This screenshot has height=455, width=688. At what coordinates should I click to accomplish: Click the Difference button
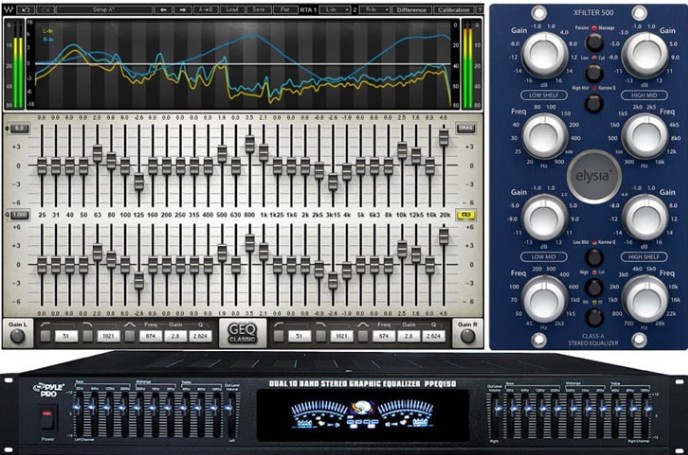412,10
